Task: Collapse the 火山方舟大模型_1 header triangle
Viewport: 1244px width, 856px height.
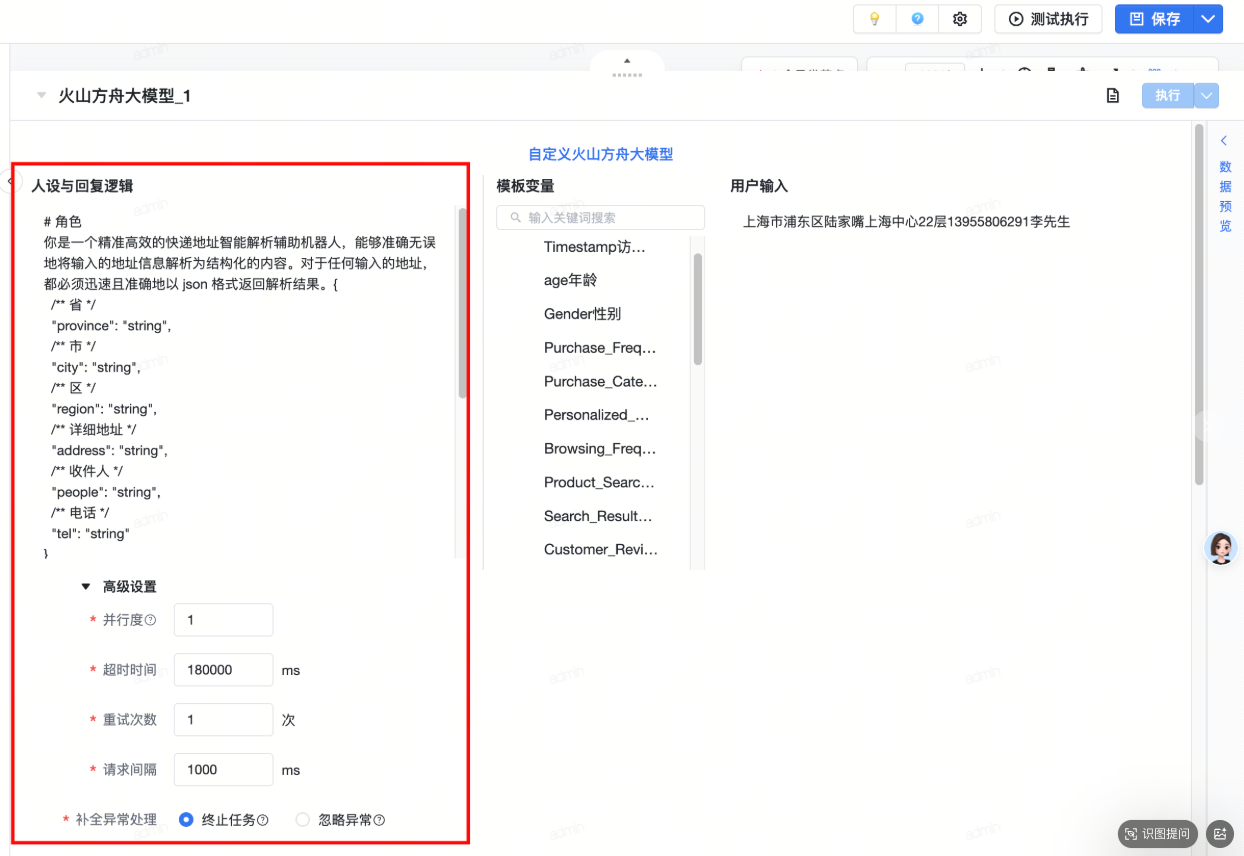Action: (x=41, y=96)
